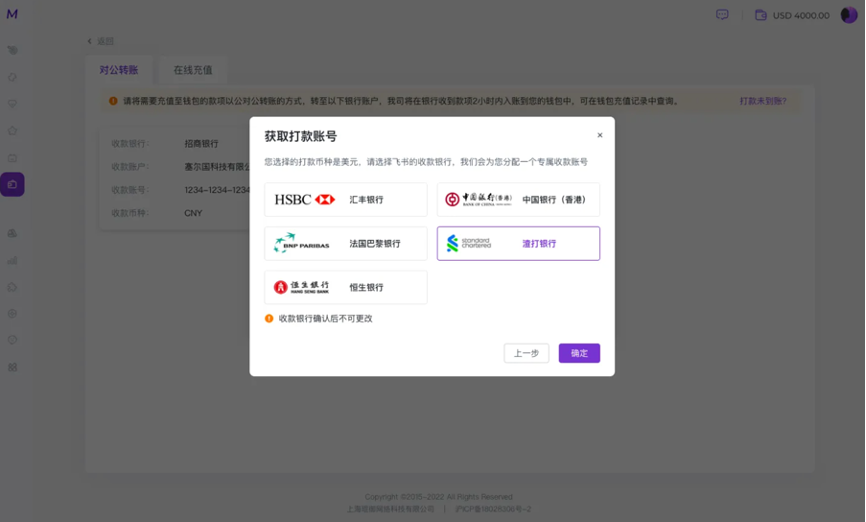Go back using the 上一步 button
Viewport: 866px width, 522px height.
coord(526,353)
